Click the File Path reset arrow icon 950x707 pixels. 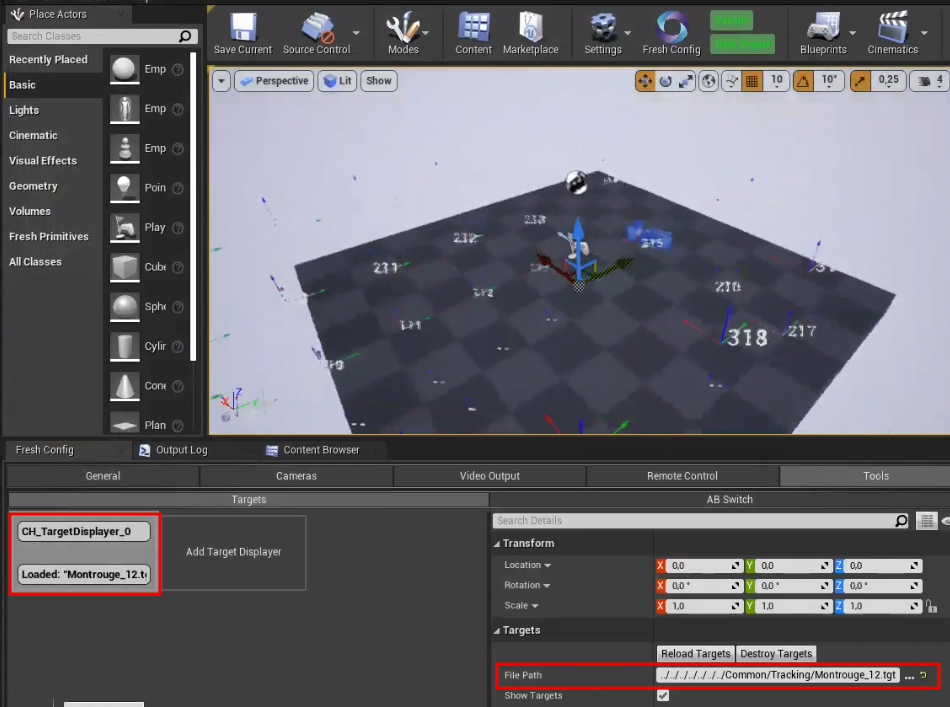(923, 675)
